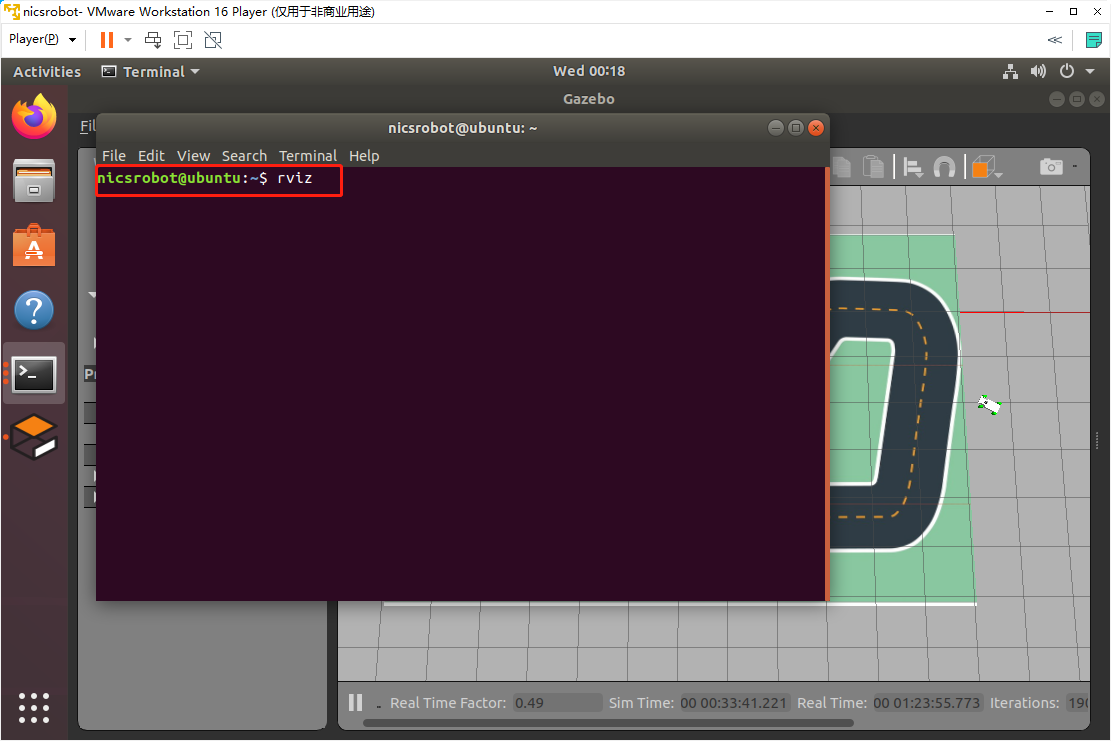Click VMware send Ctrl+Alt+Del icon
This screenshot has width=1111, height=741.
[152, 40]
